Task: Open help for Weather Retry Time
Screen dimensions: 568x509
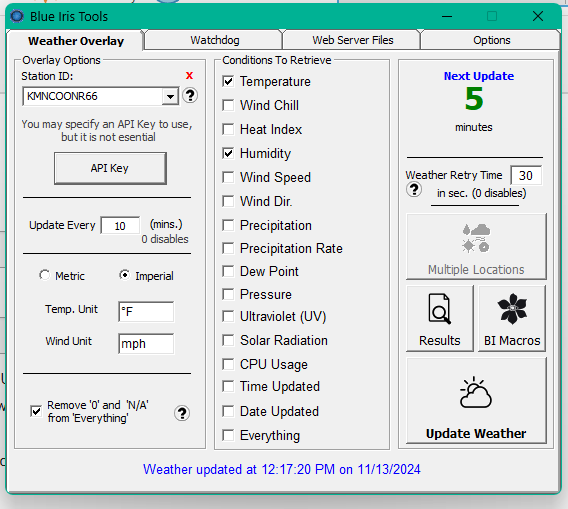Action: pyautogui.click(x=414, y=189)
